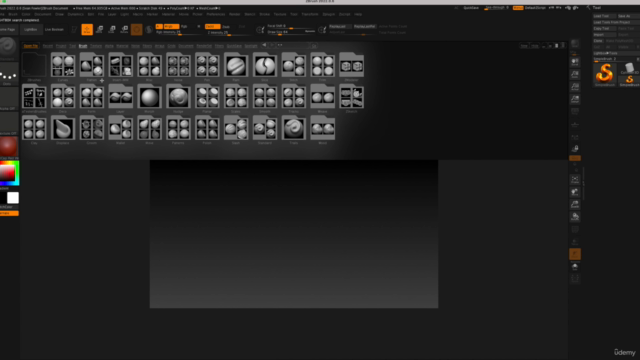Open the Curves brush folder
Image resolution: width=640 pixels, height=360 pixels.
(63, 65)
